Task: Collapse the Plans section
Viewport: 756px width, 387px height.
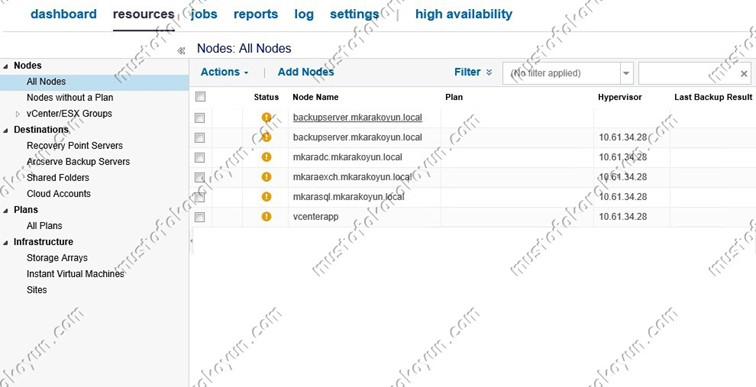Action: 6,210
